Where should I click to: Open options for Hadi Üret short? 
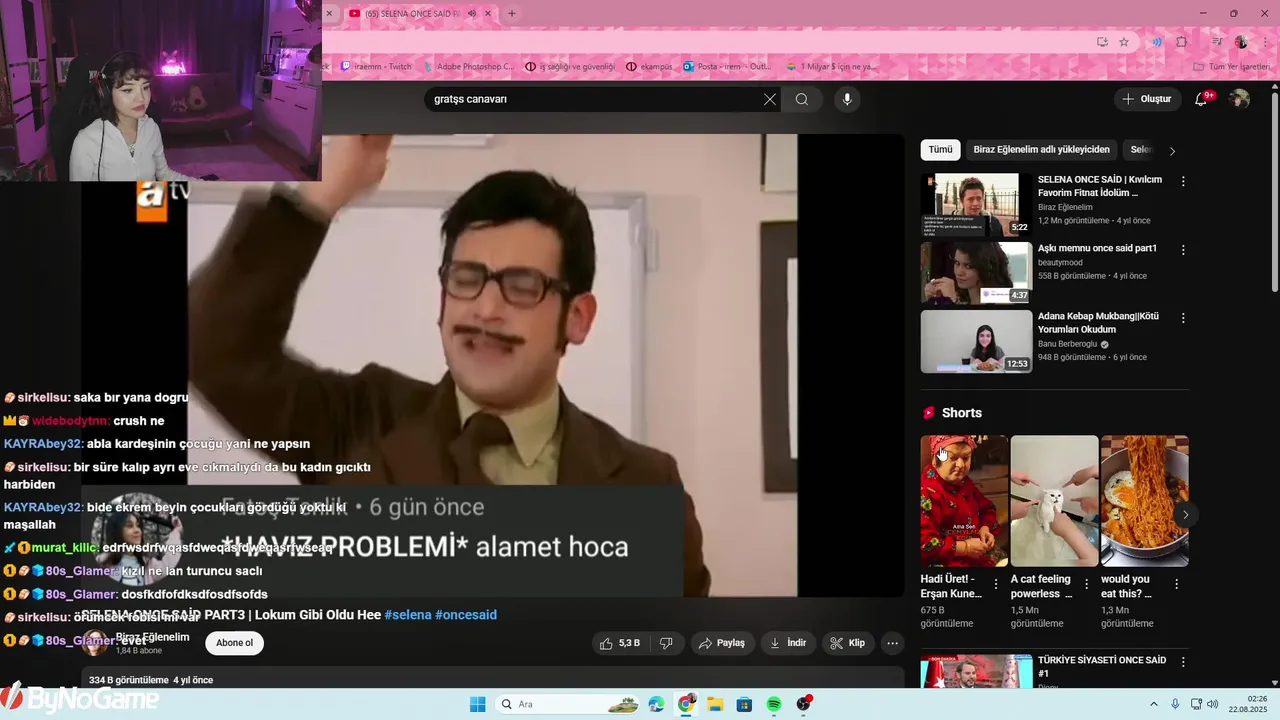click(995, 584)
